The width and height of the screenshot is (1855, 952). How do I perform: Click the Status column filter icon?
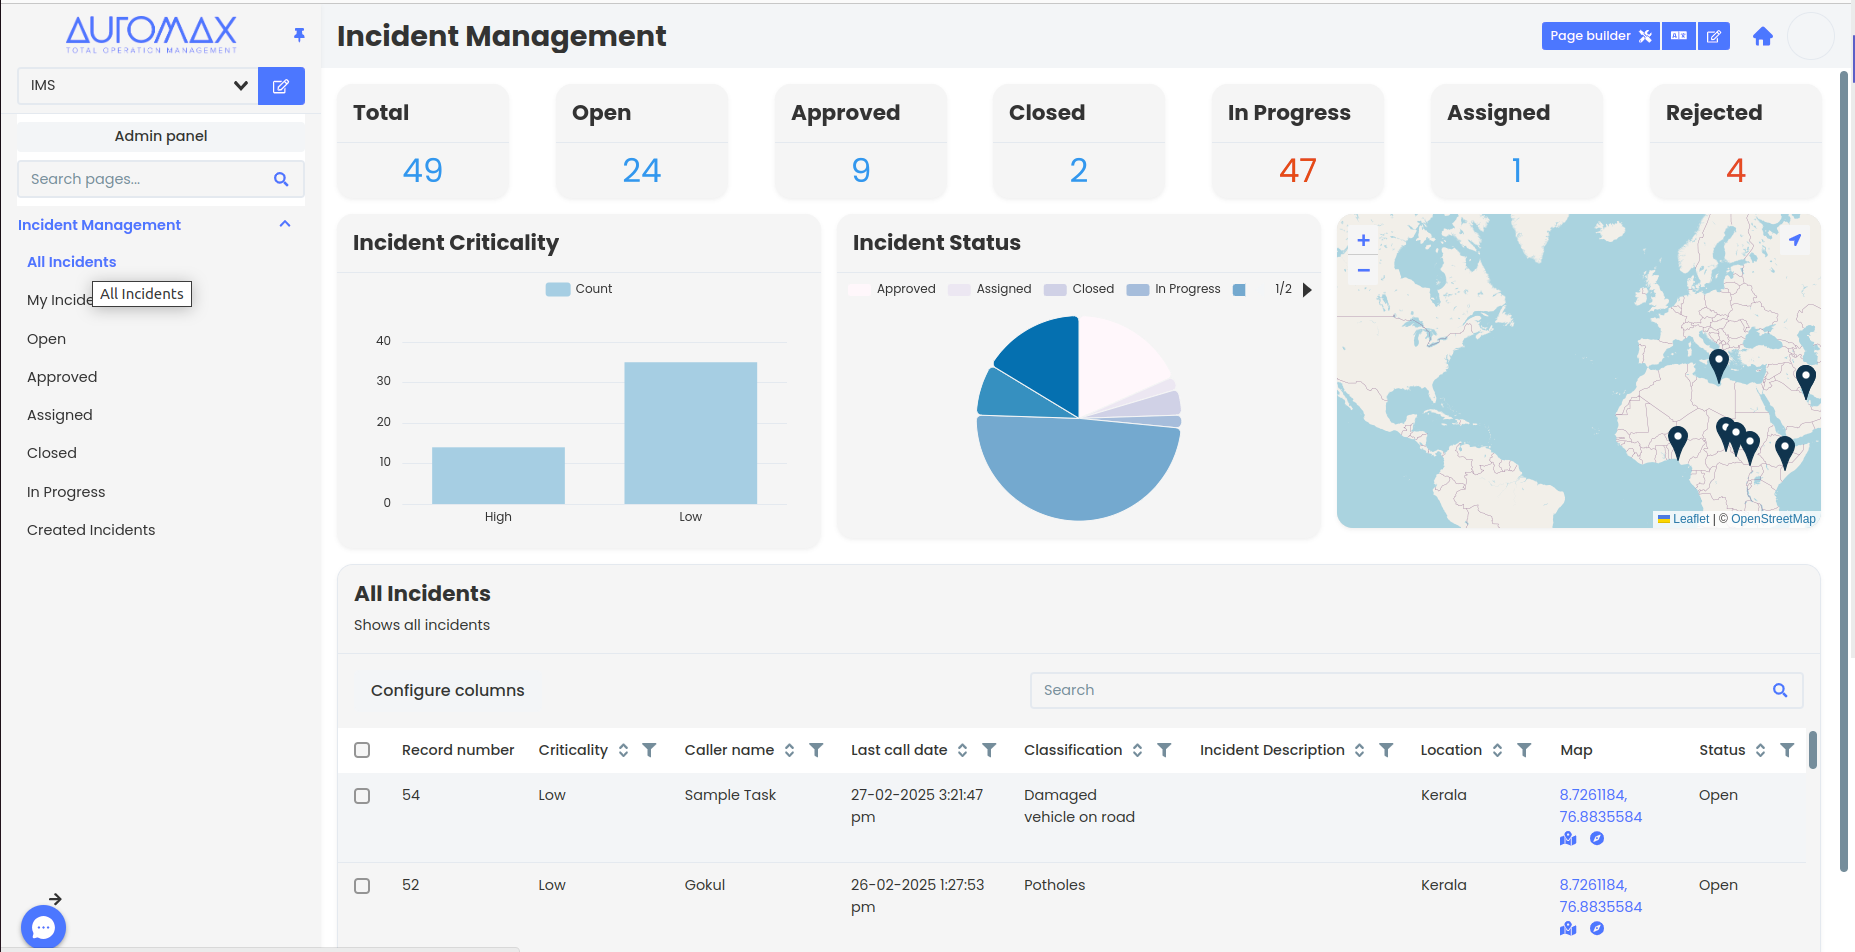[x=1787, y=750]
